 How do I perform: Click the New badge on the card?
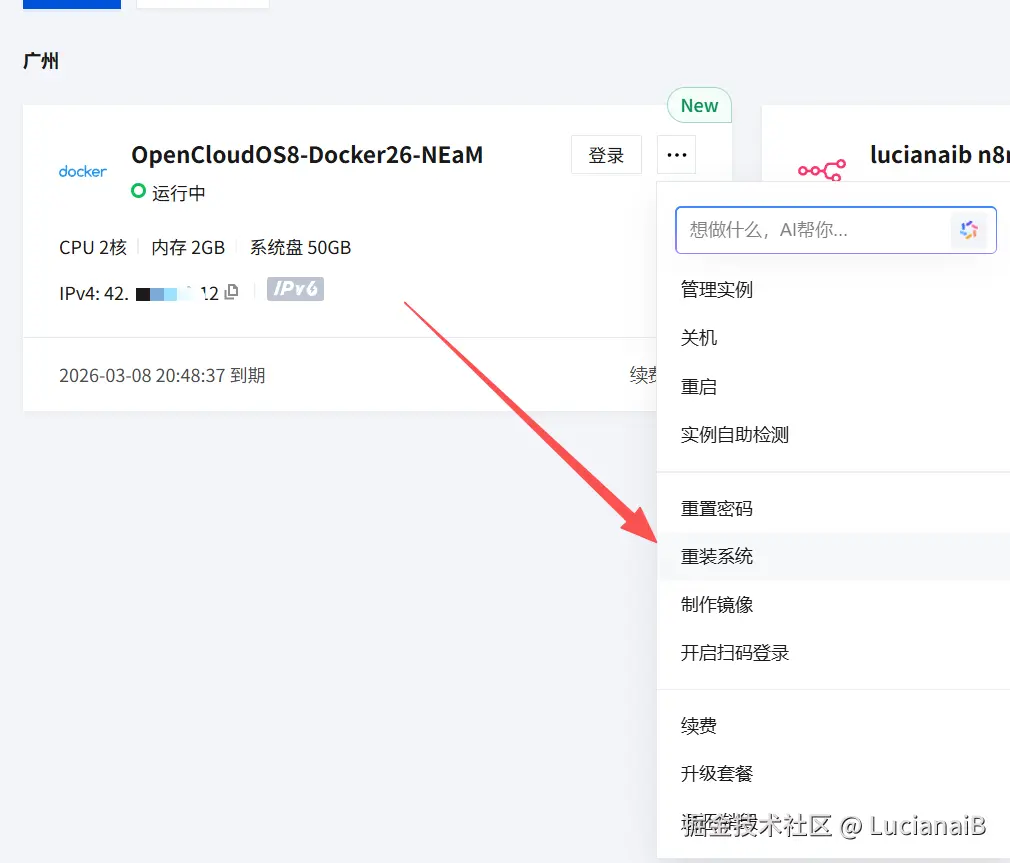(699, 106)
